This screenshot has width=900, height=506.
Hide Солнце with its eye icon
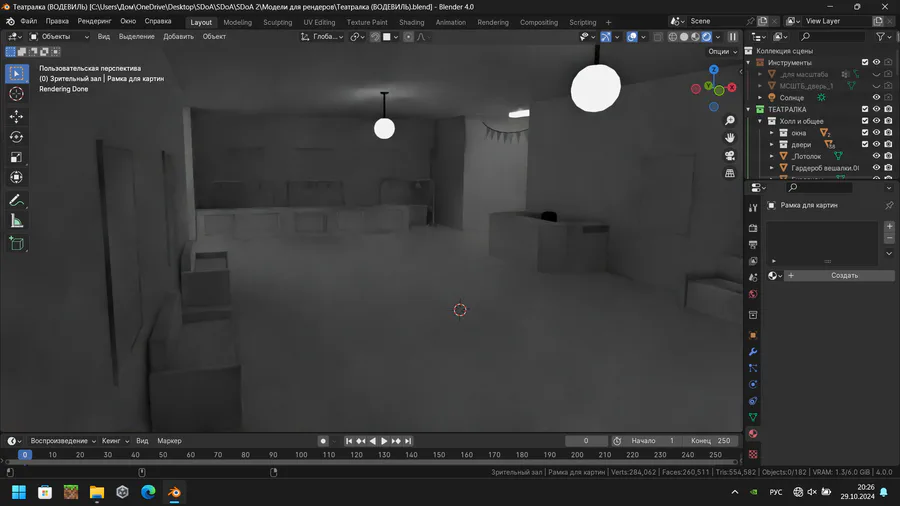coord(876,97)
